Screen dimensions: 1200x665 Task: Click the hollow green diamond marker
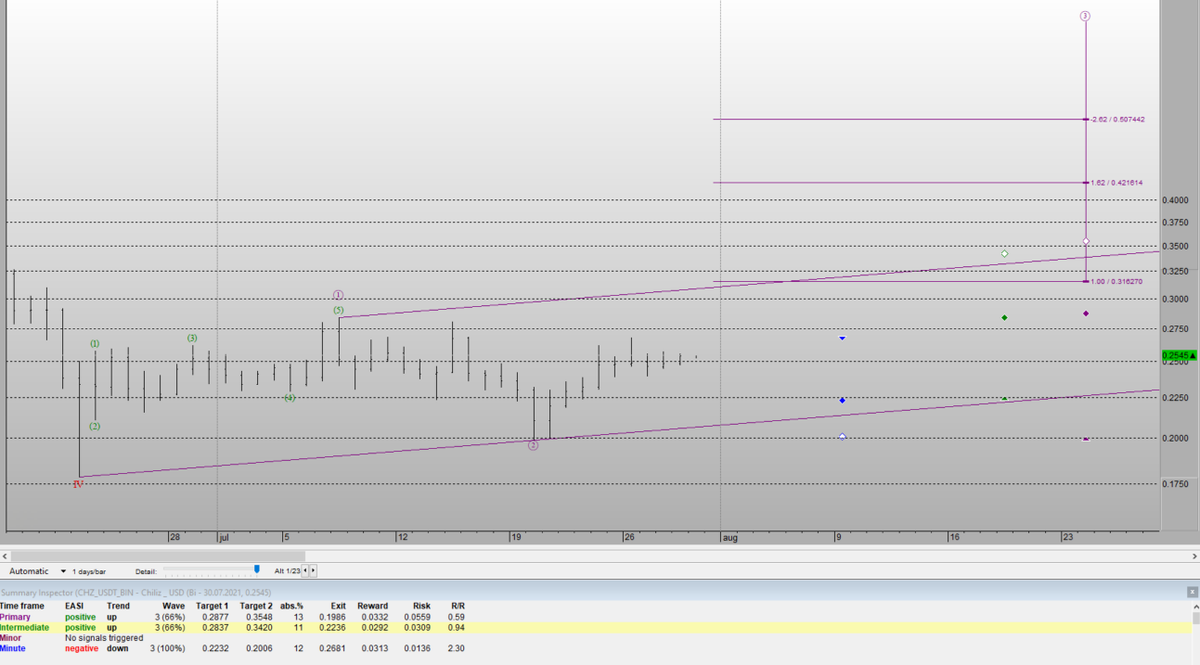point(1004,253)
